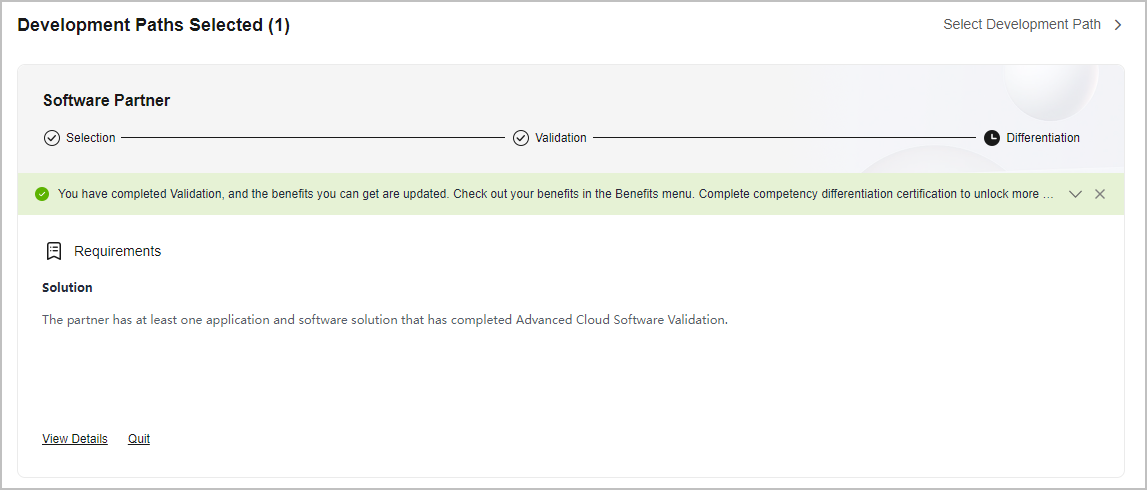Click the Advanced Cloud Software Validation description
This screenshot has width=1147, height=490.
point(385,320)
